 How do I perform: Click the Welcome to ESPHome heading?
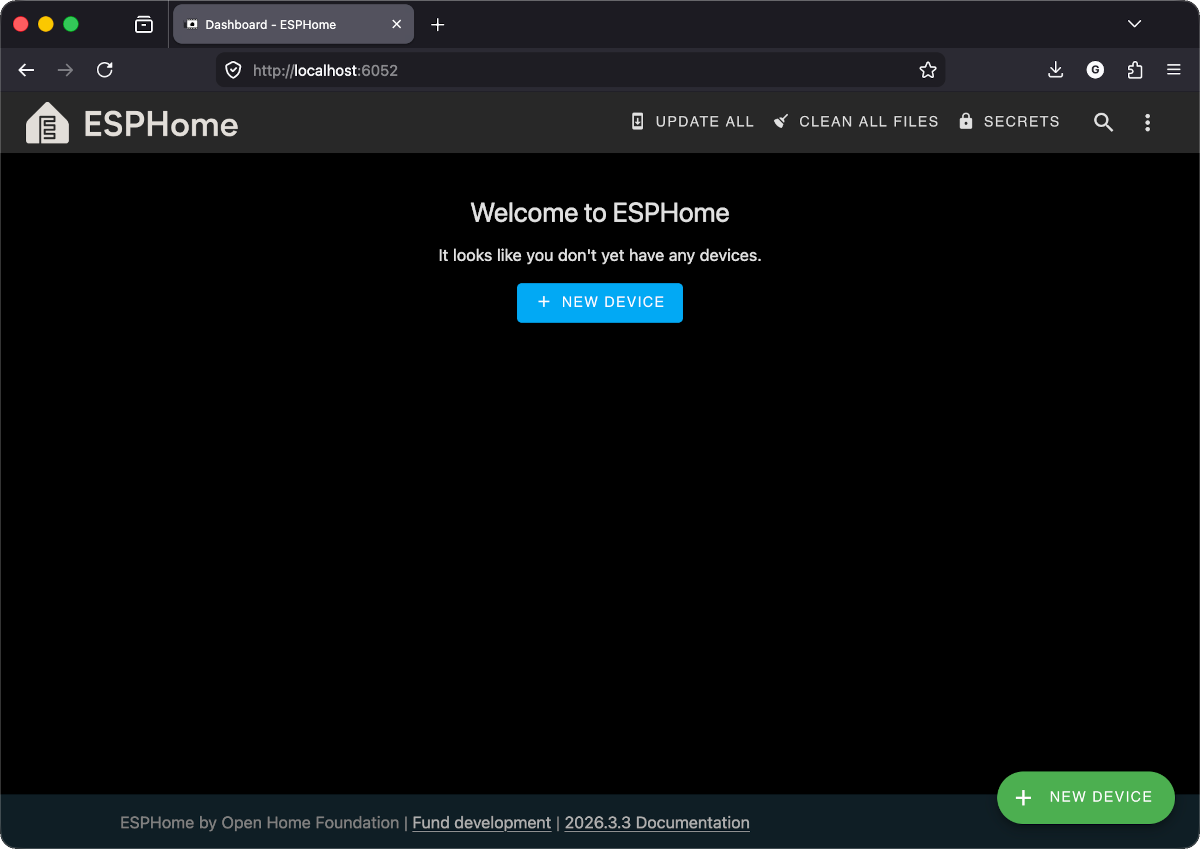[600, 213]
